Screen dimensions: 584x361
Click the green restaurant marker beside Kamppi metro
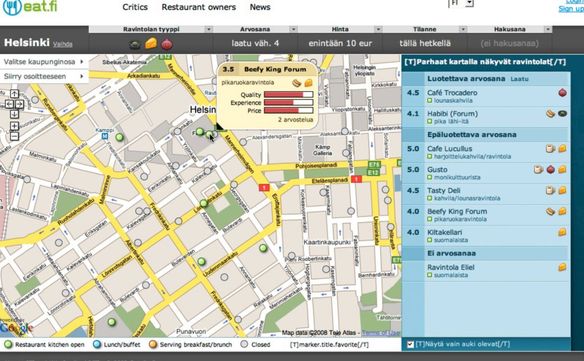[119, 137]
